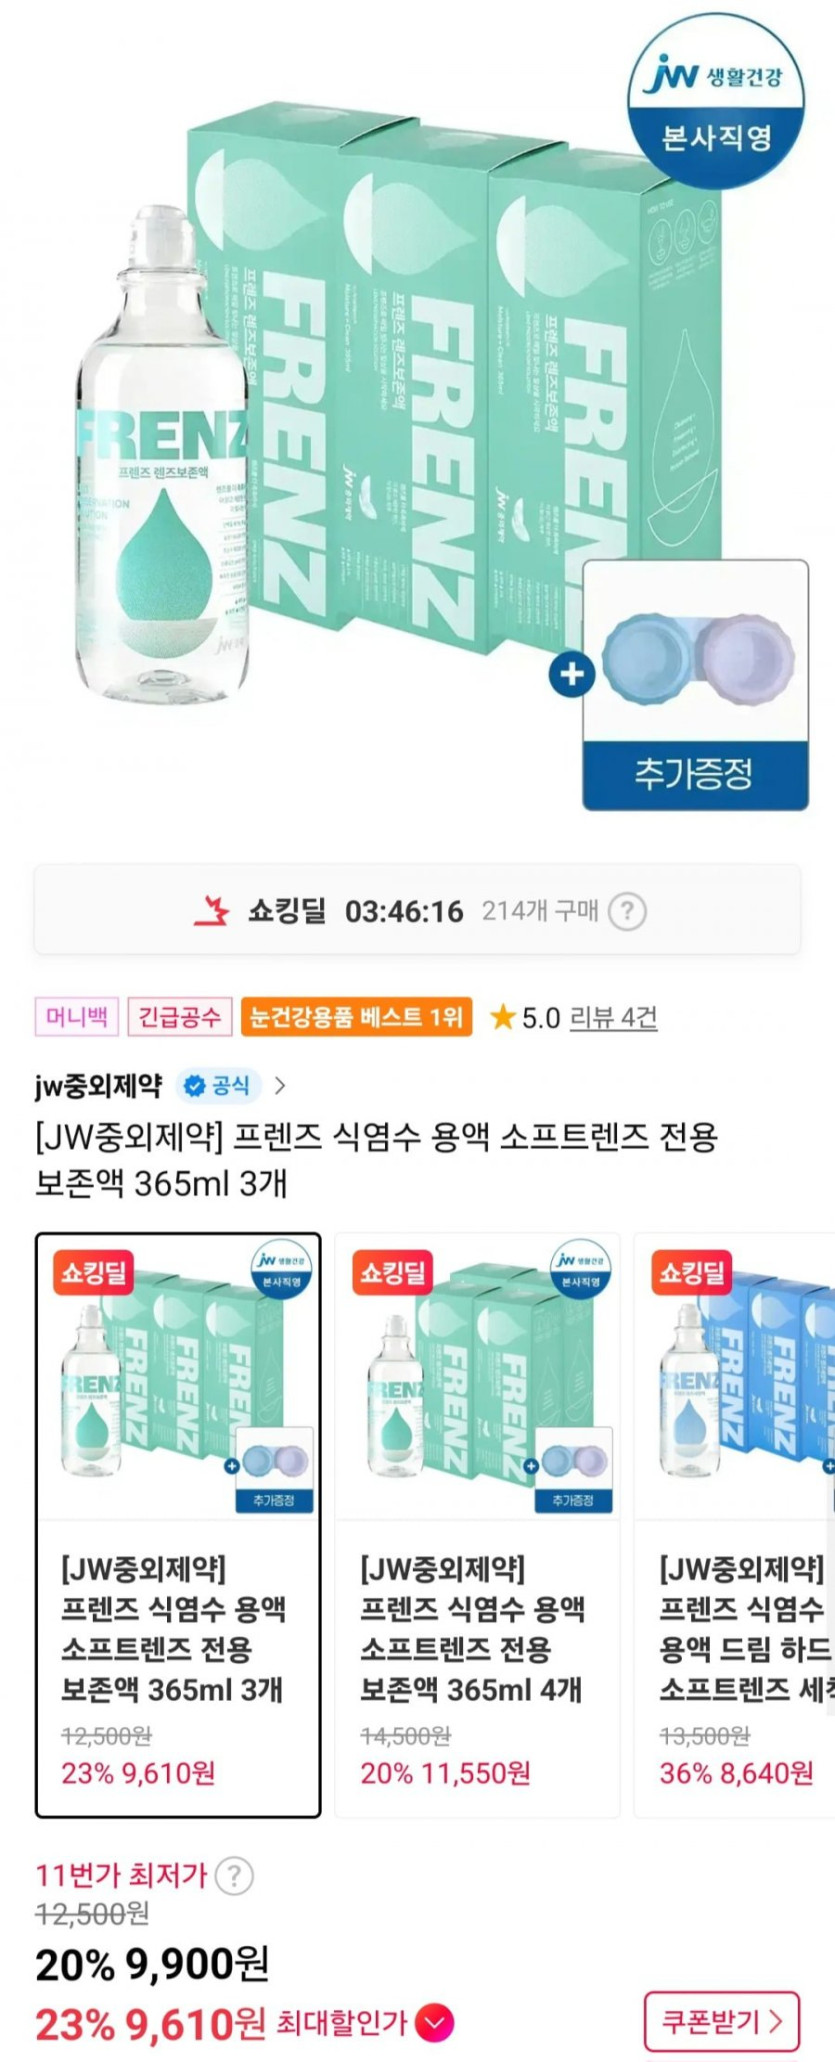This screenshot has height=2062, width=835.
Task: Tap the 추가증정 lens case image
Action: tap(696, 684)
